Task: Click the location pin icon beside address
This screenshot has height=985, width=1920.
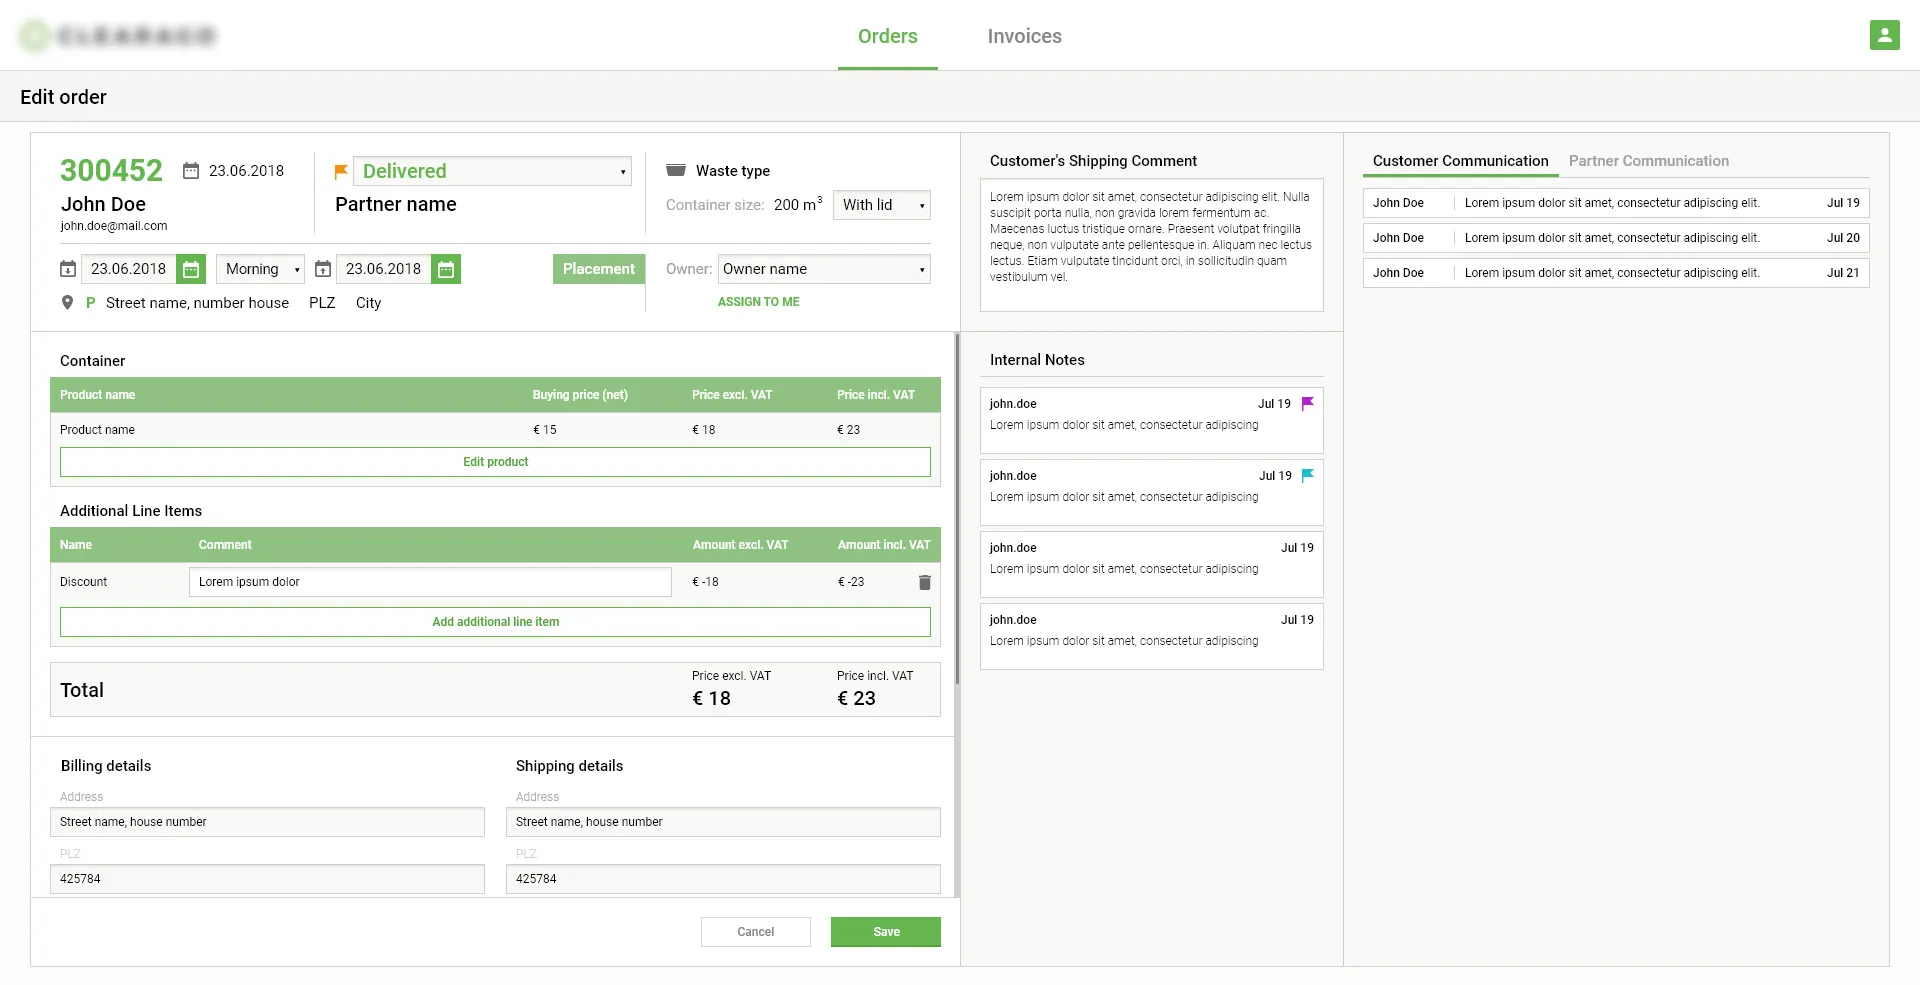Action: 67,303
